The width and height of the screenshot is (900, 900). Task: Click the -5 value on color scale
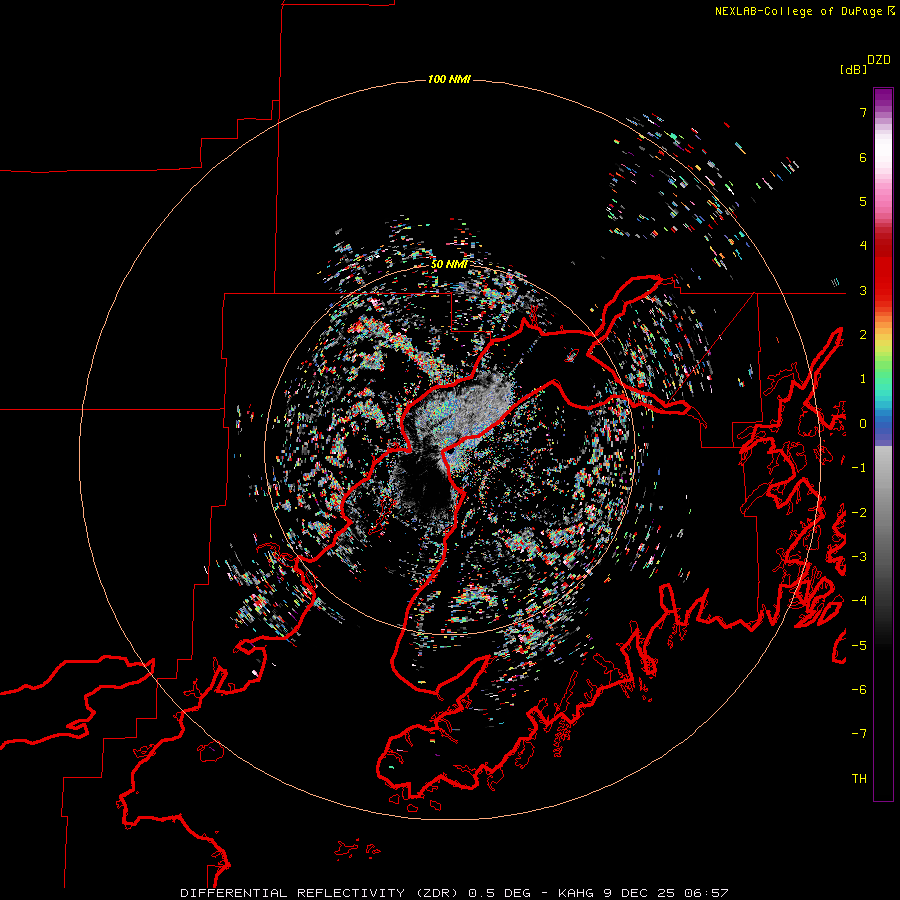point(859,646)
